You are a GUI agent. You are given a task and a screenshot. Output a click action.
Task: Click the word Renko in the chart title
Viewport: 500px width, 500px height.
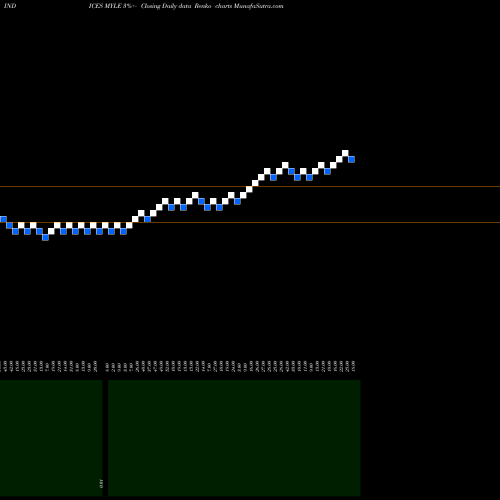point(203,6)
